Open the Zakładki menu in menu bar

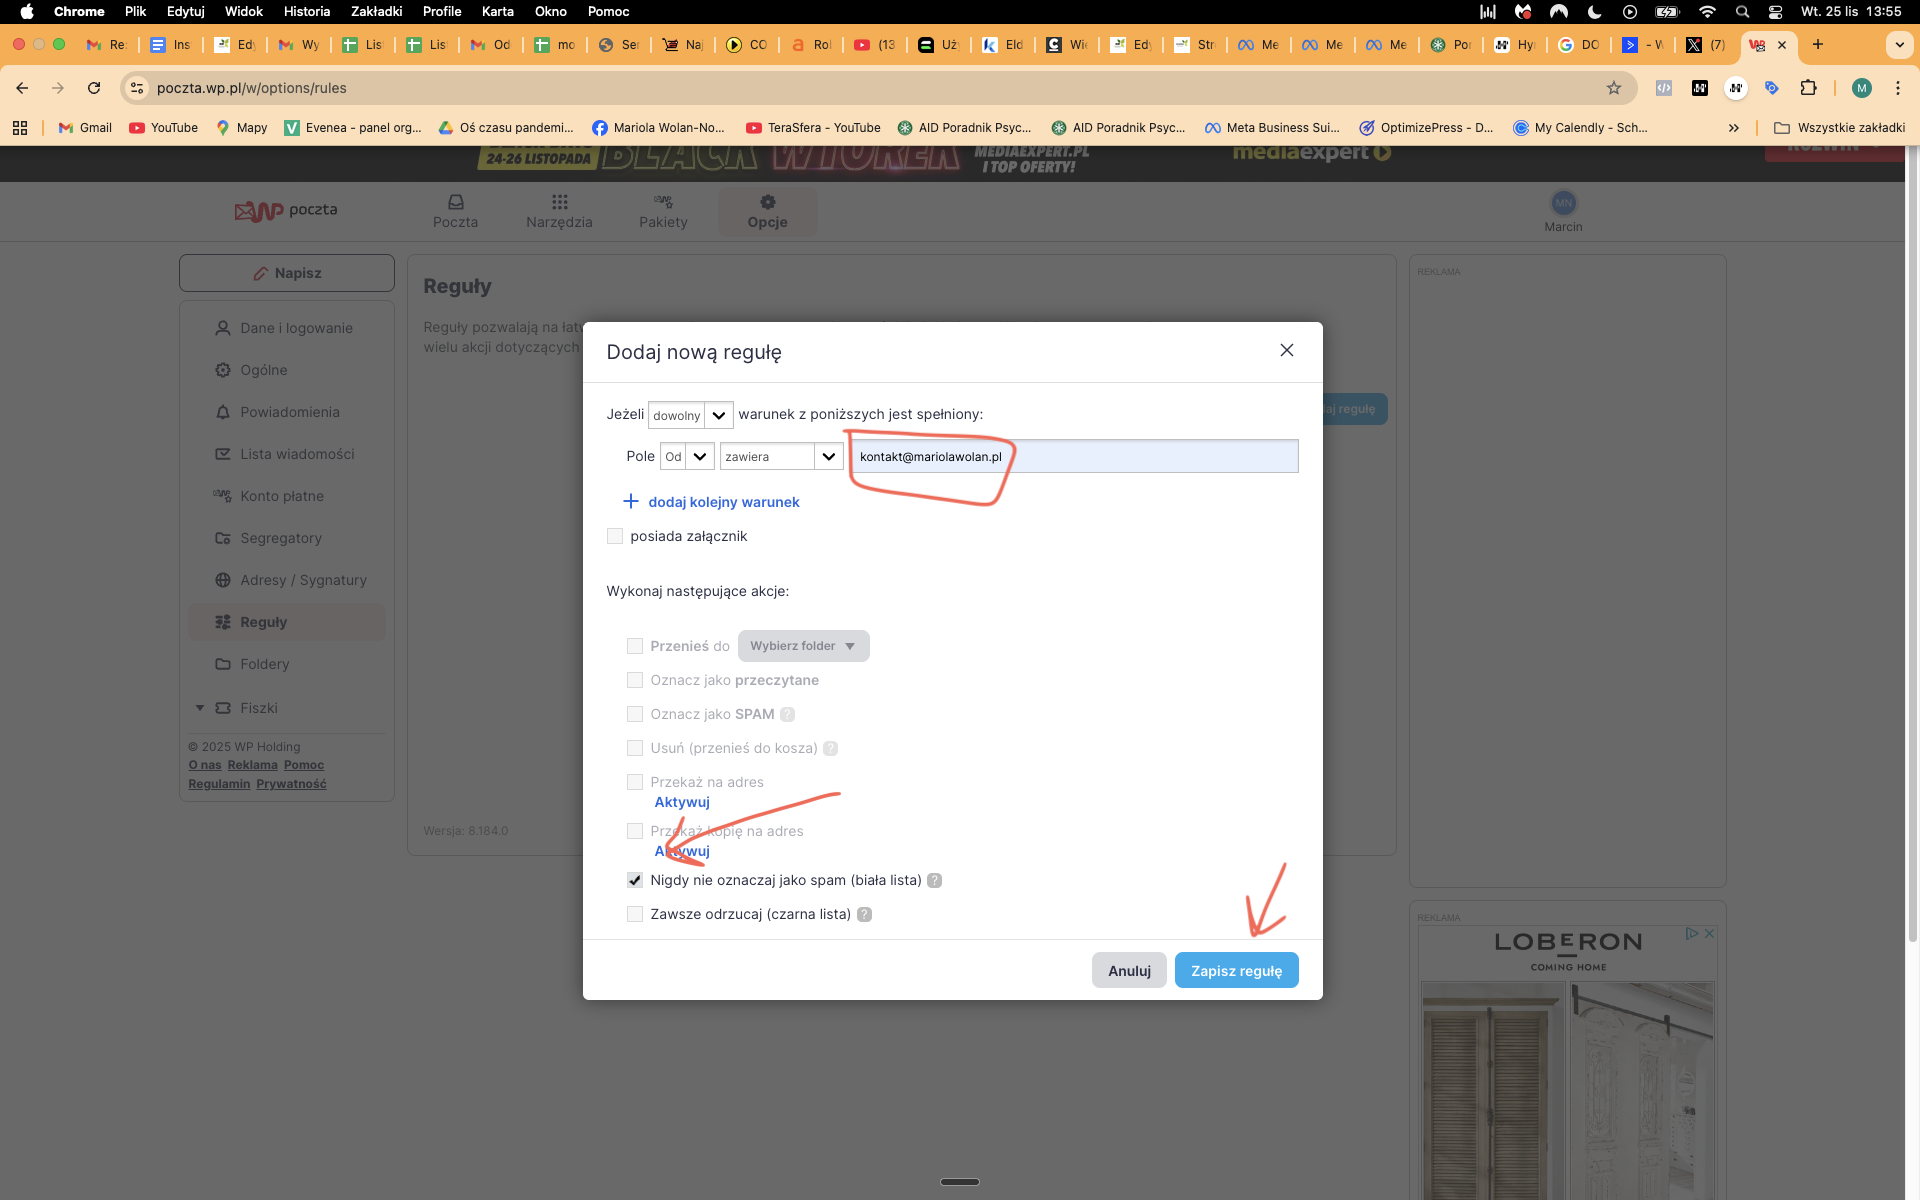coord(376,11)
